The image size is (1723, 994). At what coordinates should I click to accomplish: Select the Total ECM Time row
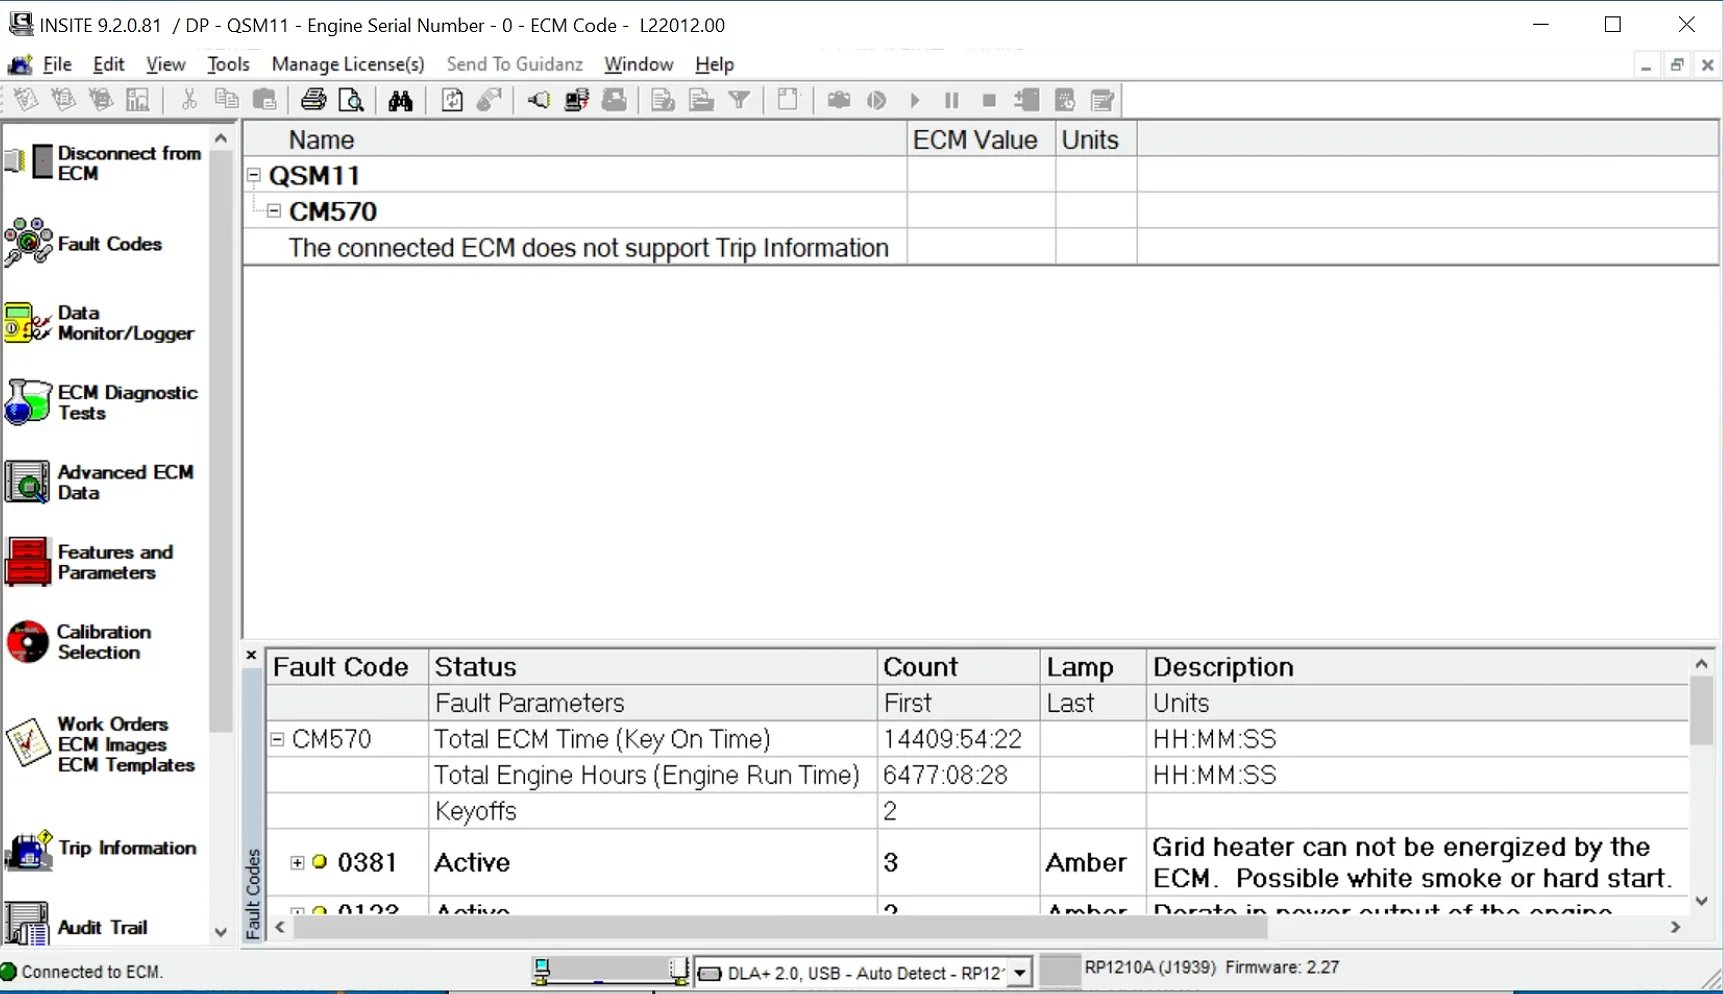(x=977, y=739)
